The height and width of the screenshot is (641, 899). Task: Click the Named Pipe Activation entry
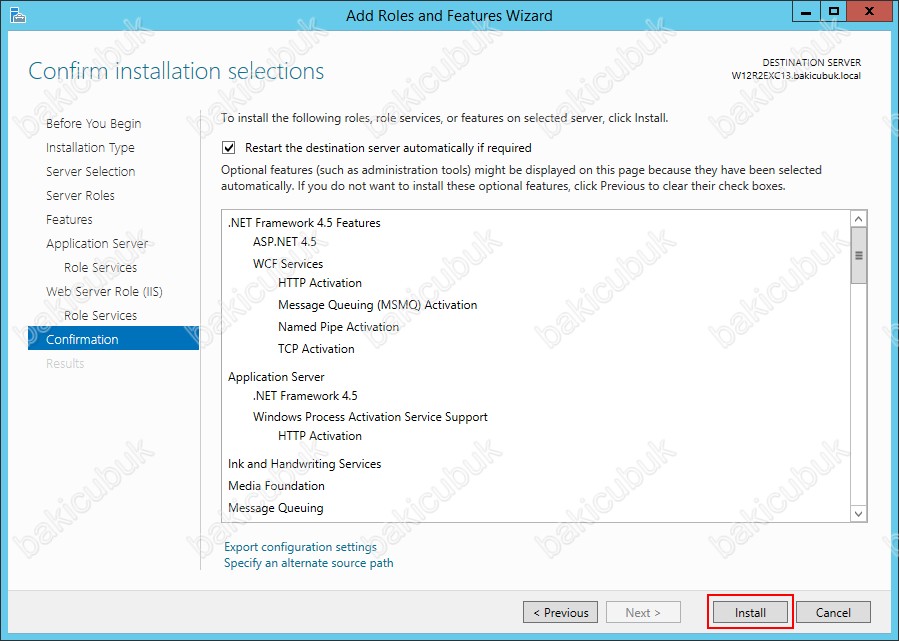point(338,327)
